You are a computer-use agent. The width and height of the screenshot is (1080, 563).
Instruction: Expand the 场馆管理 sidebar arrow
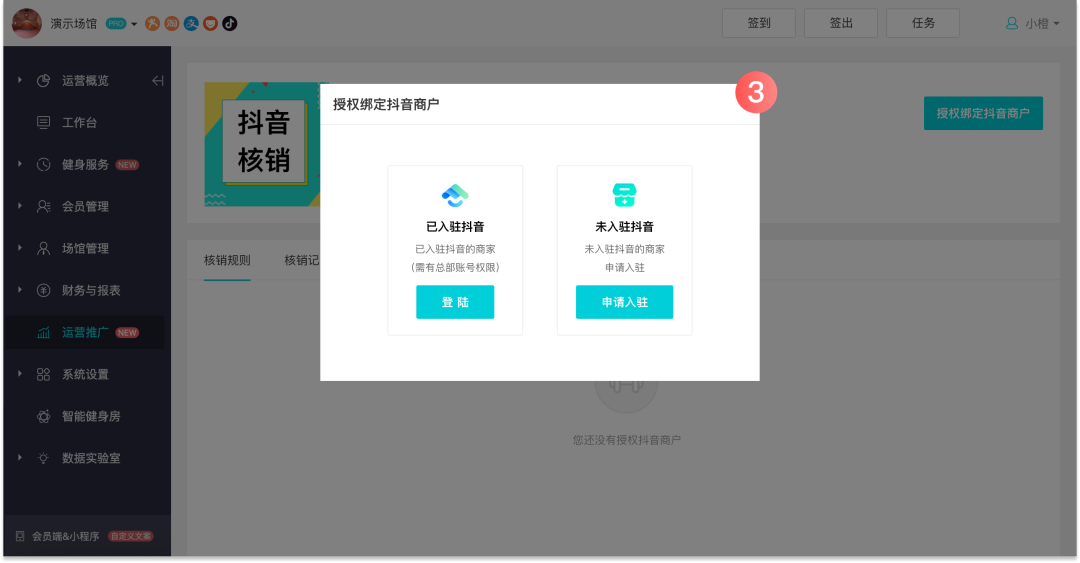coord(19,248)
